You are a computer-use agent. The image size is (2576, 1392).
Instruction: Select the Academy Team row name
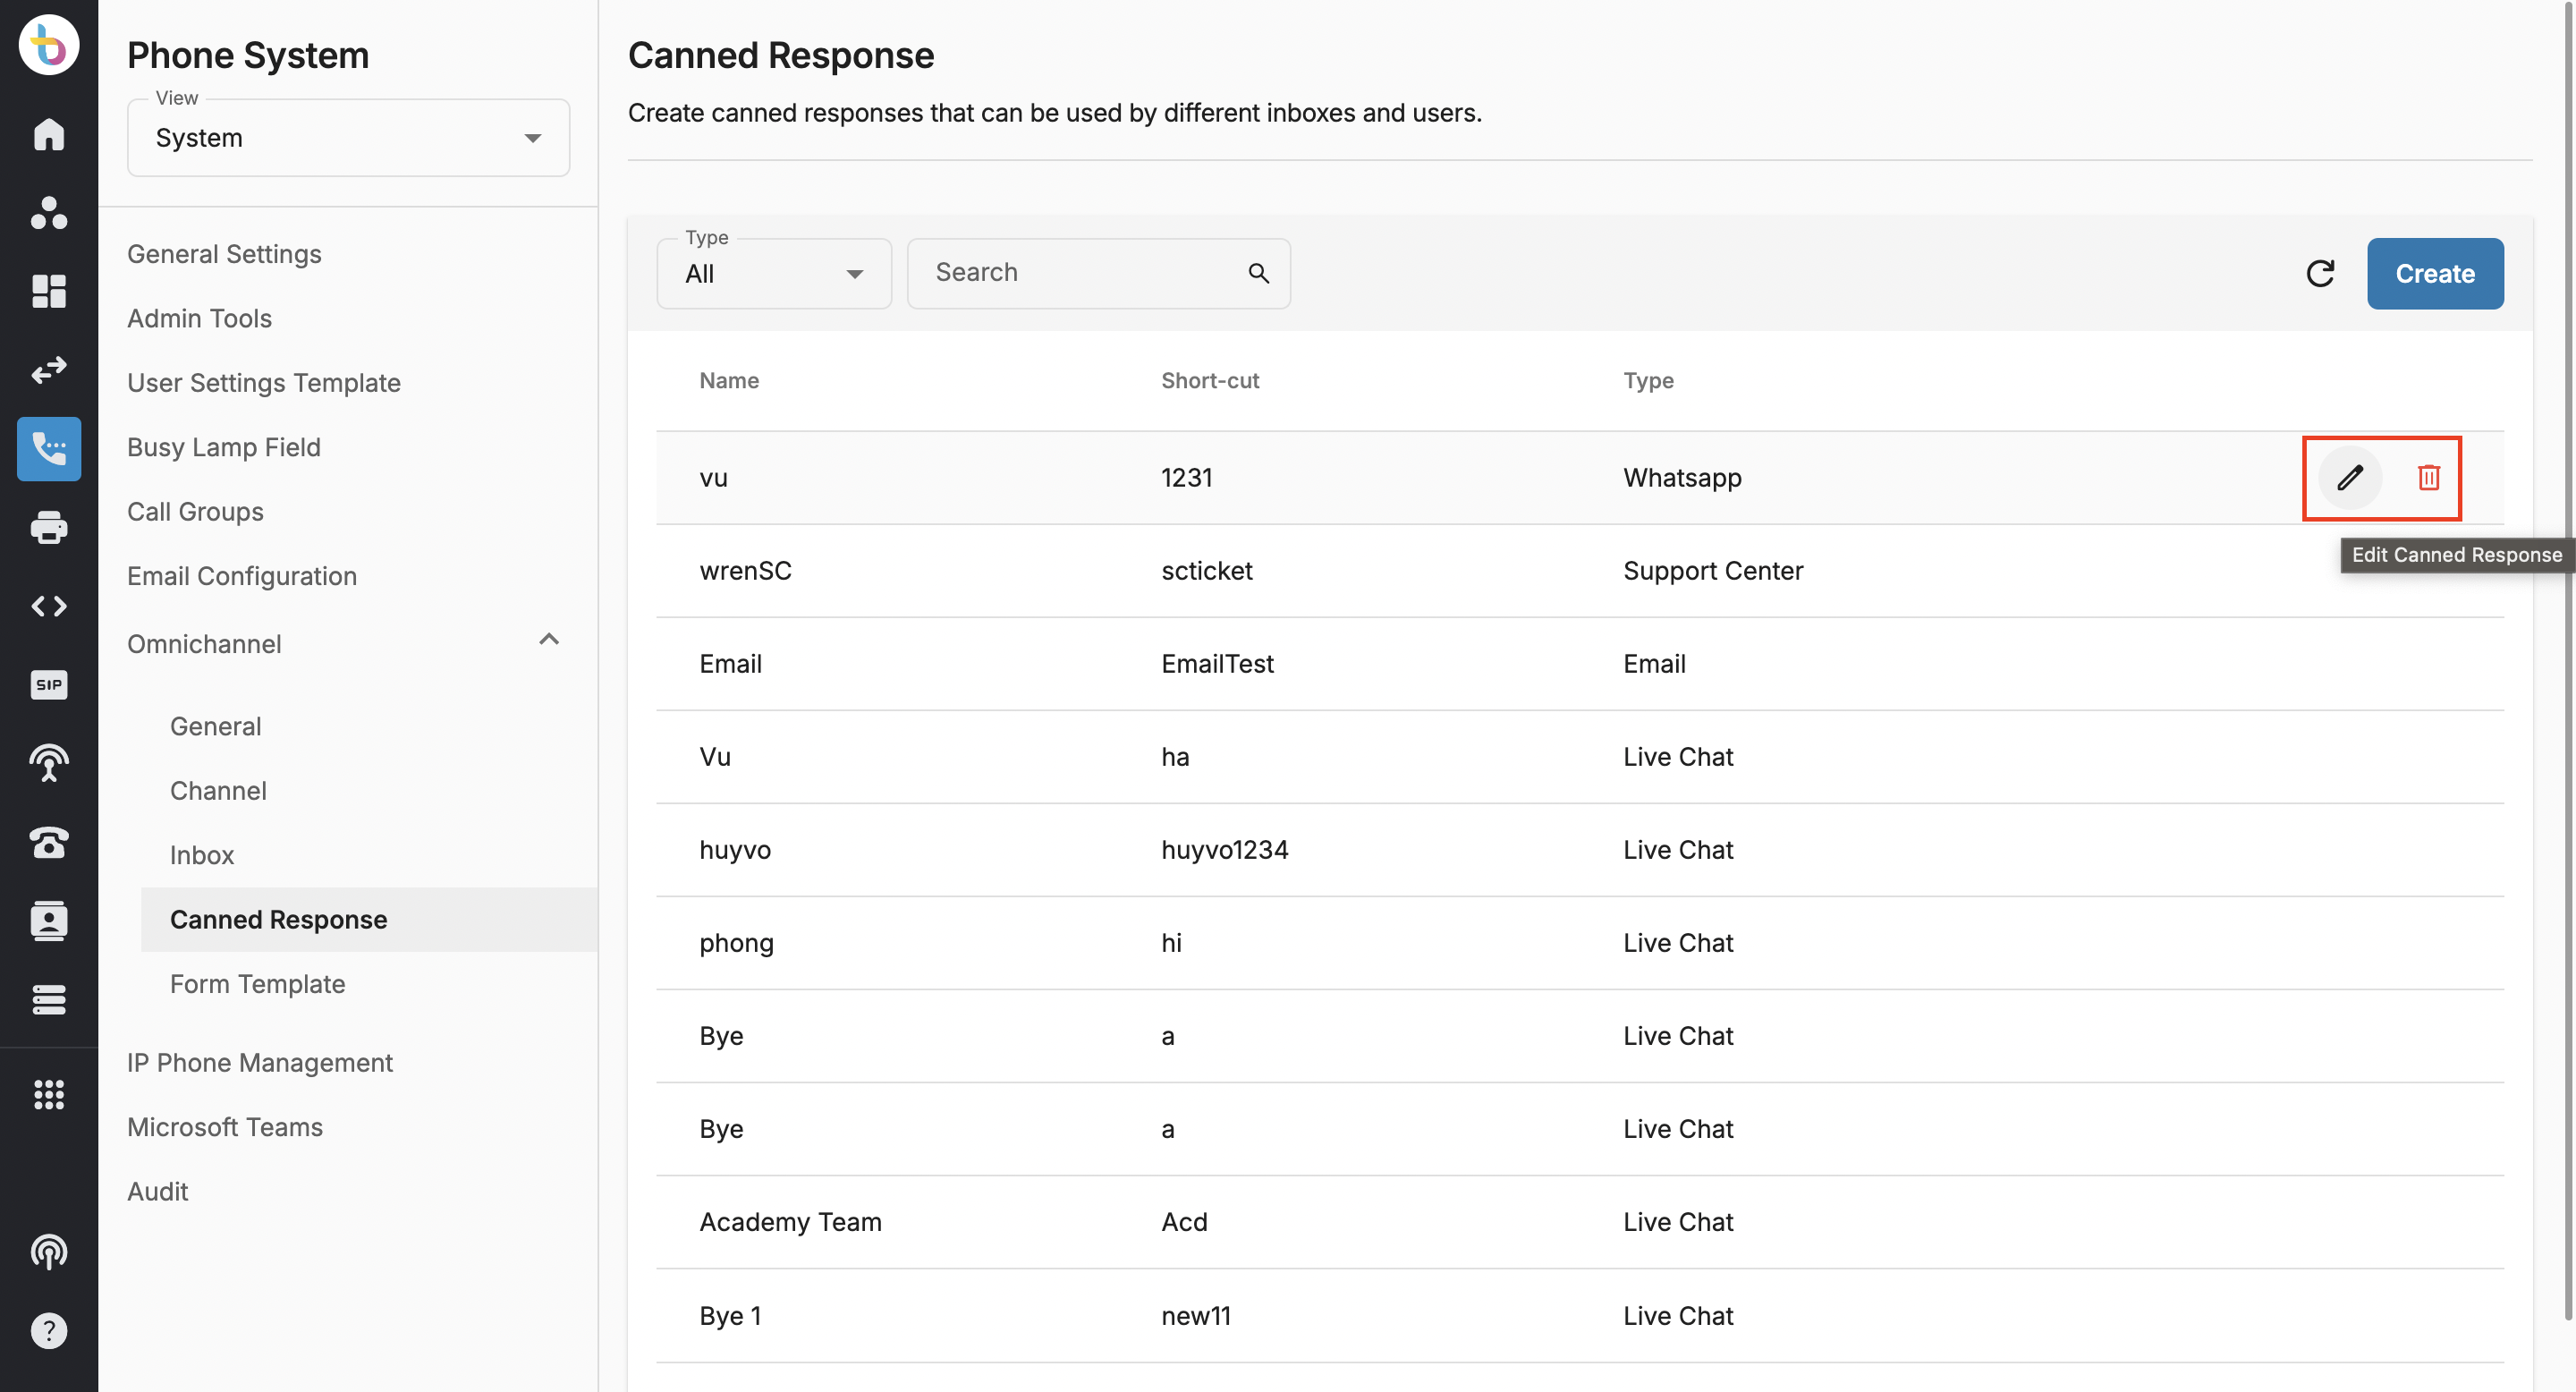[x=790, y=1222]
